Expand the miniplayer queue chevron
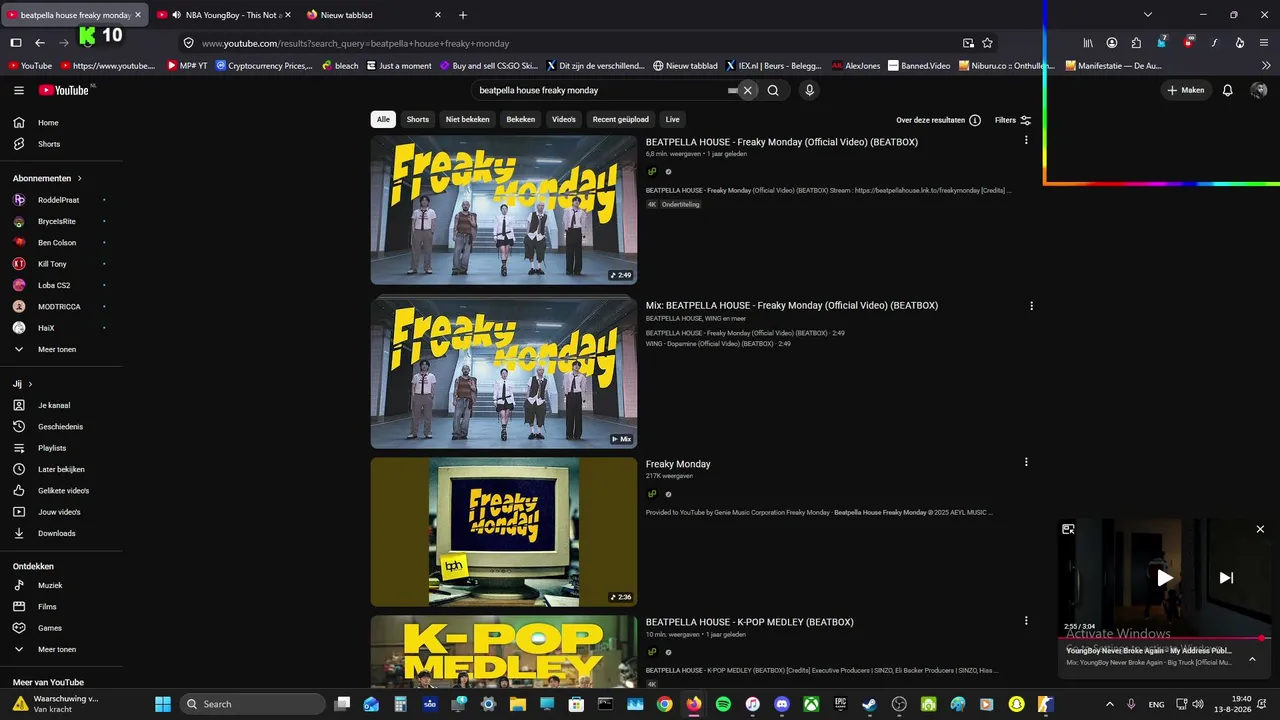Screen dimensions: 1280x720 point(1252,659)
